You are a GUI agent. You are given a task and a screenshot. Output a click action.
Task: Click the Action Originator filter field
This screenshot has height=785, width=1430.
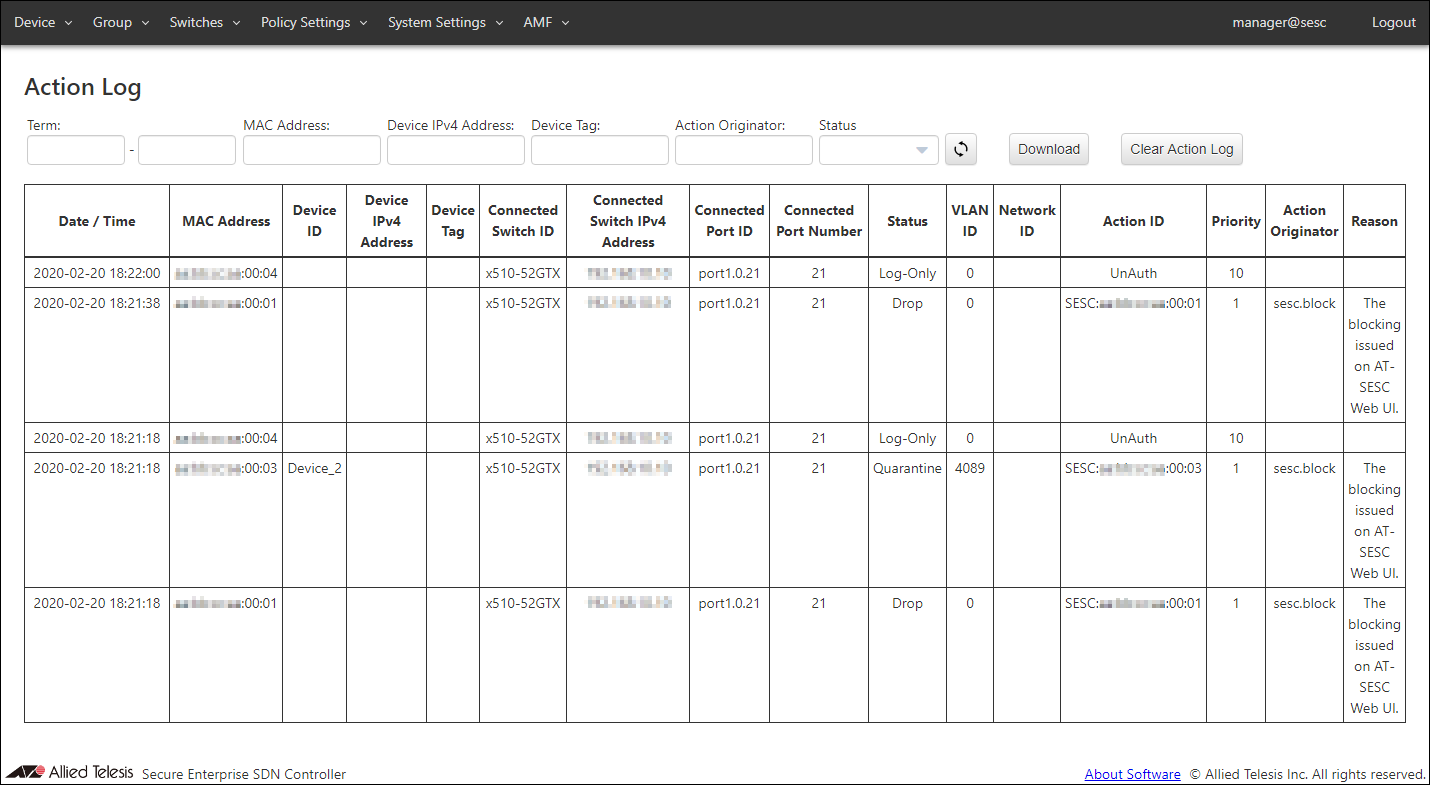(744, 150)
